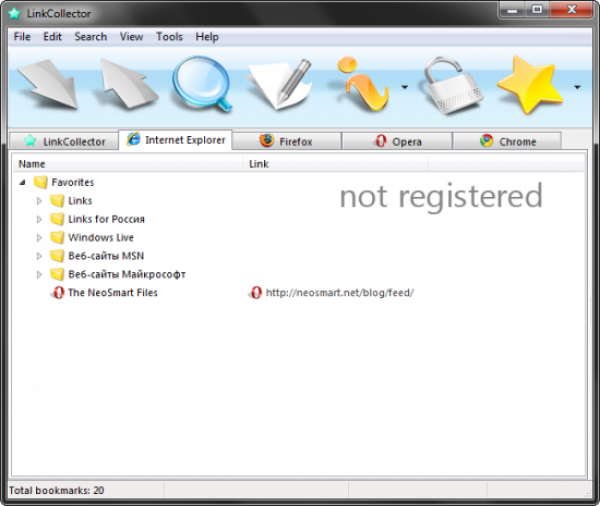
Task: Click the up-right arrow export toolbar icon
Action: click(x=128, y=83)
